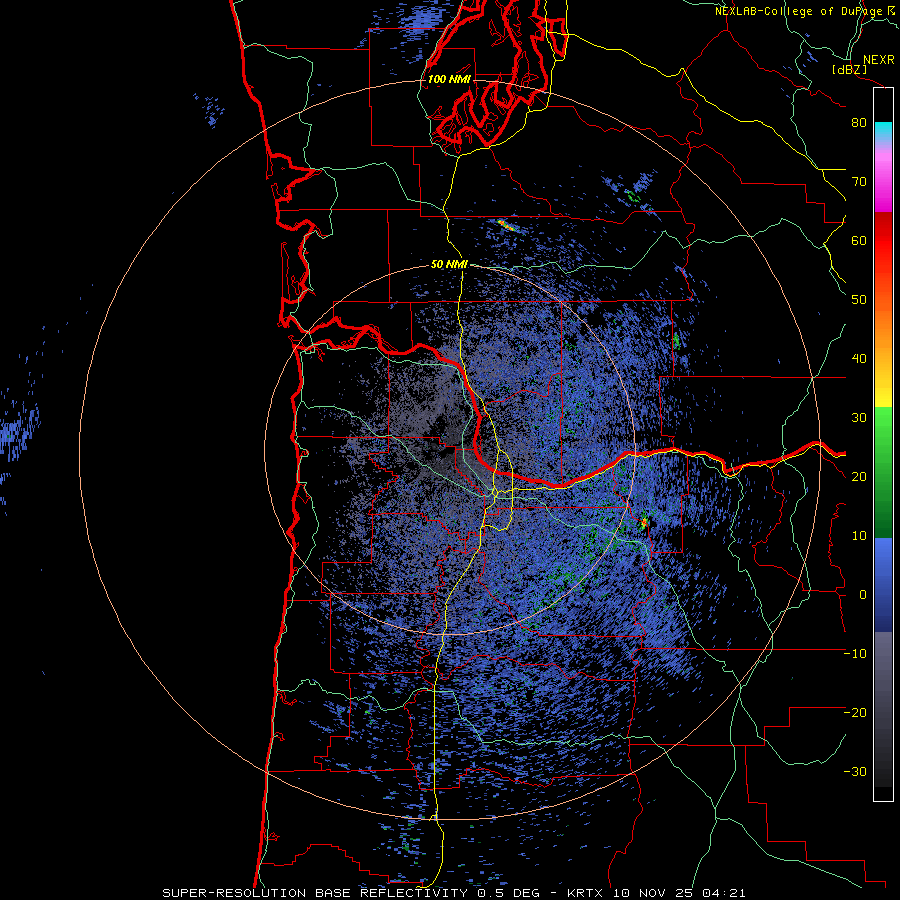Click the cyan segment of the color bar
Image resolution: width=900 pixels, height=900 pixels.
(883, 132)
